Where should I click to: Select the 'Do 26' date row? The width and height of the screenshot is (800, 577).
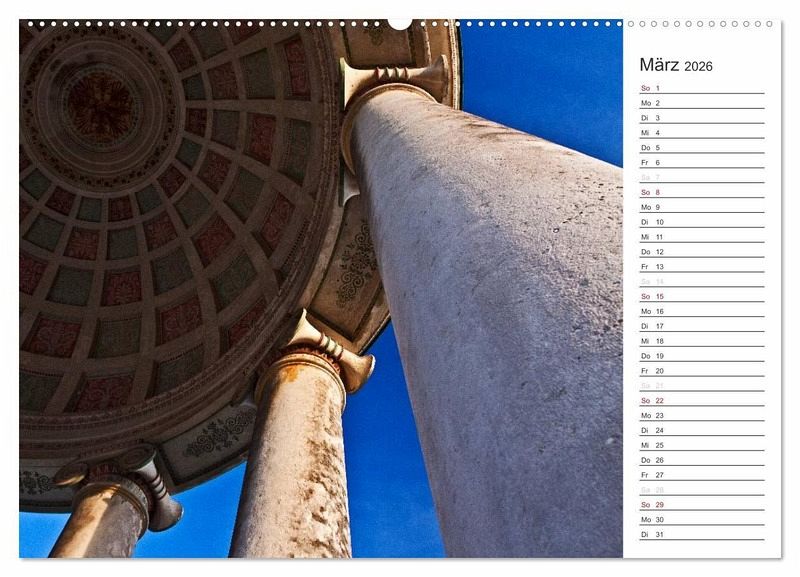[x=702, y=460]
